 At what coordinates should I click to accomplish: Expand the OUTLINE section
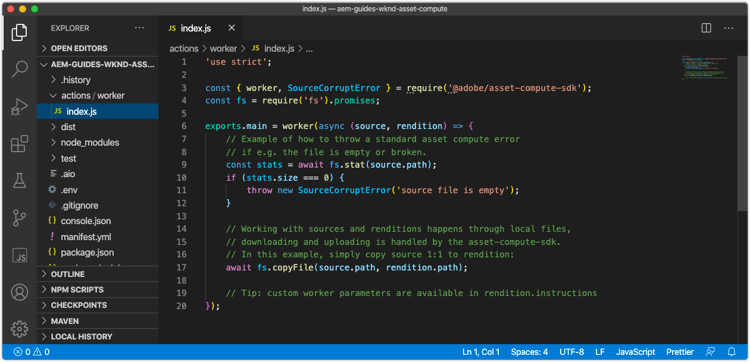click(98, 274)
